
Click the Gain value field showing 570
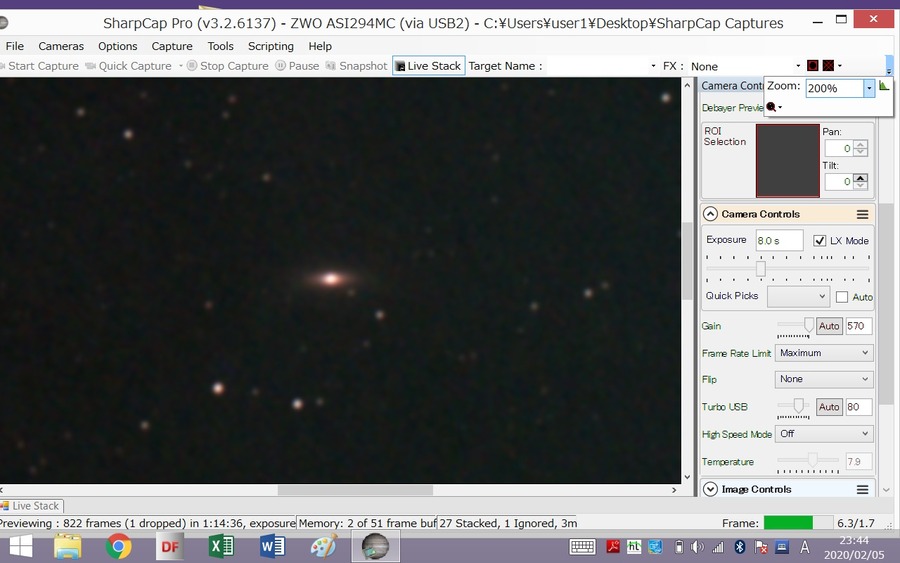(859, 326)
